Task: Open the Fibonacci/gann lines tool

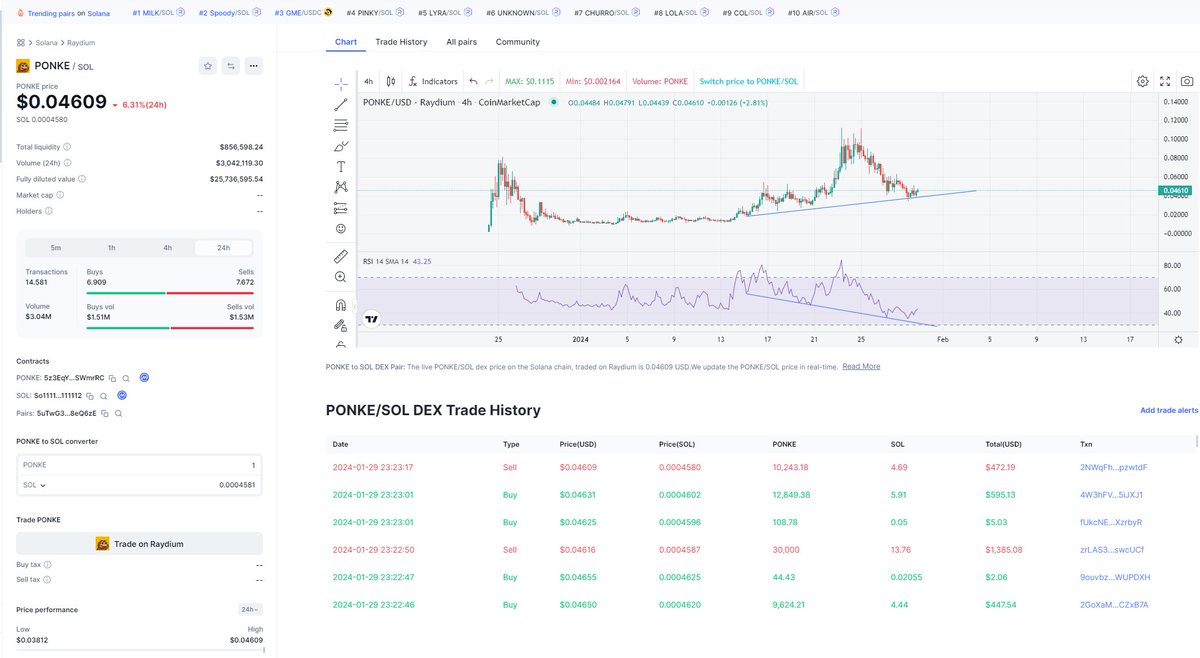Action: point(341,125)
